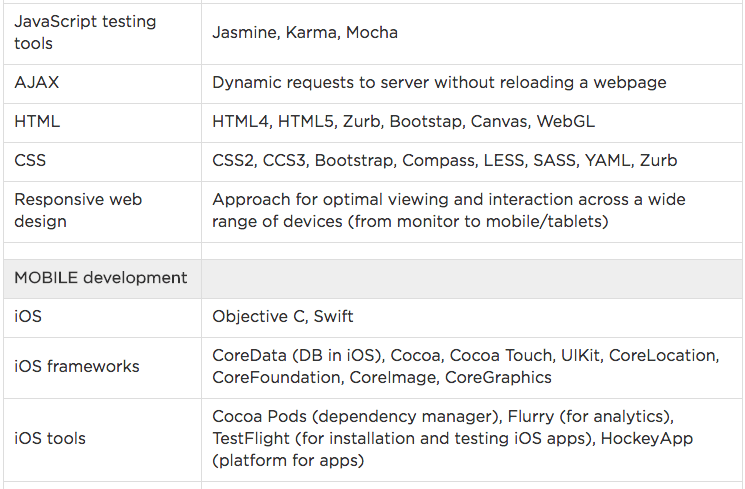The width and height of the screenshot is (745, 489).
Task: Click the word 'WebGL' in HTML row
Action: (565, 121)
